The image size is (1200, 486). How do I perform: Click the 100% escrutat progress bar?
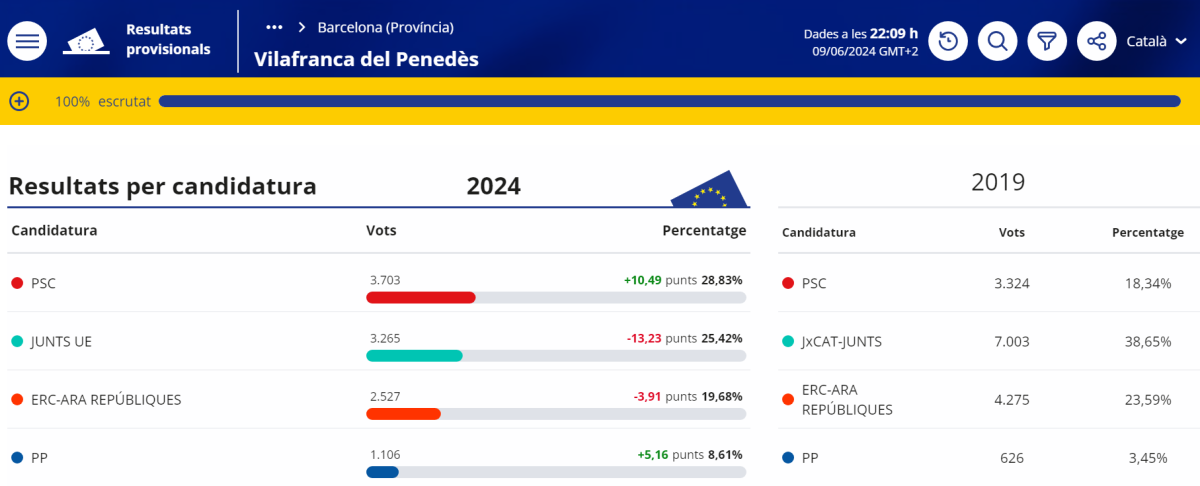(x=670, y=101)
